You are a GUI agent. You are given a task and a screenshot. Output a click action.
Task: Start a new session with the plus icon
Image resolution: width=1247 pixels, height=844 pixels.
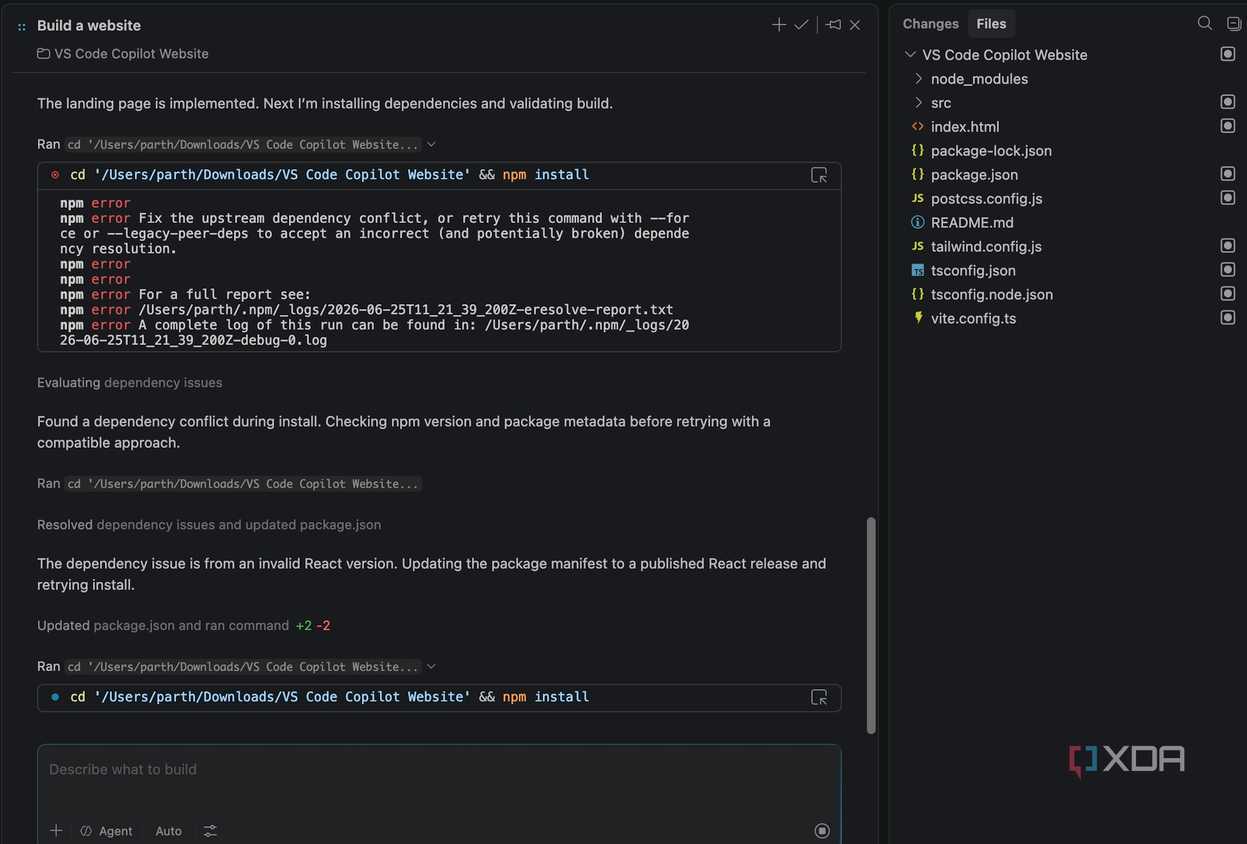(779, 25)
